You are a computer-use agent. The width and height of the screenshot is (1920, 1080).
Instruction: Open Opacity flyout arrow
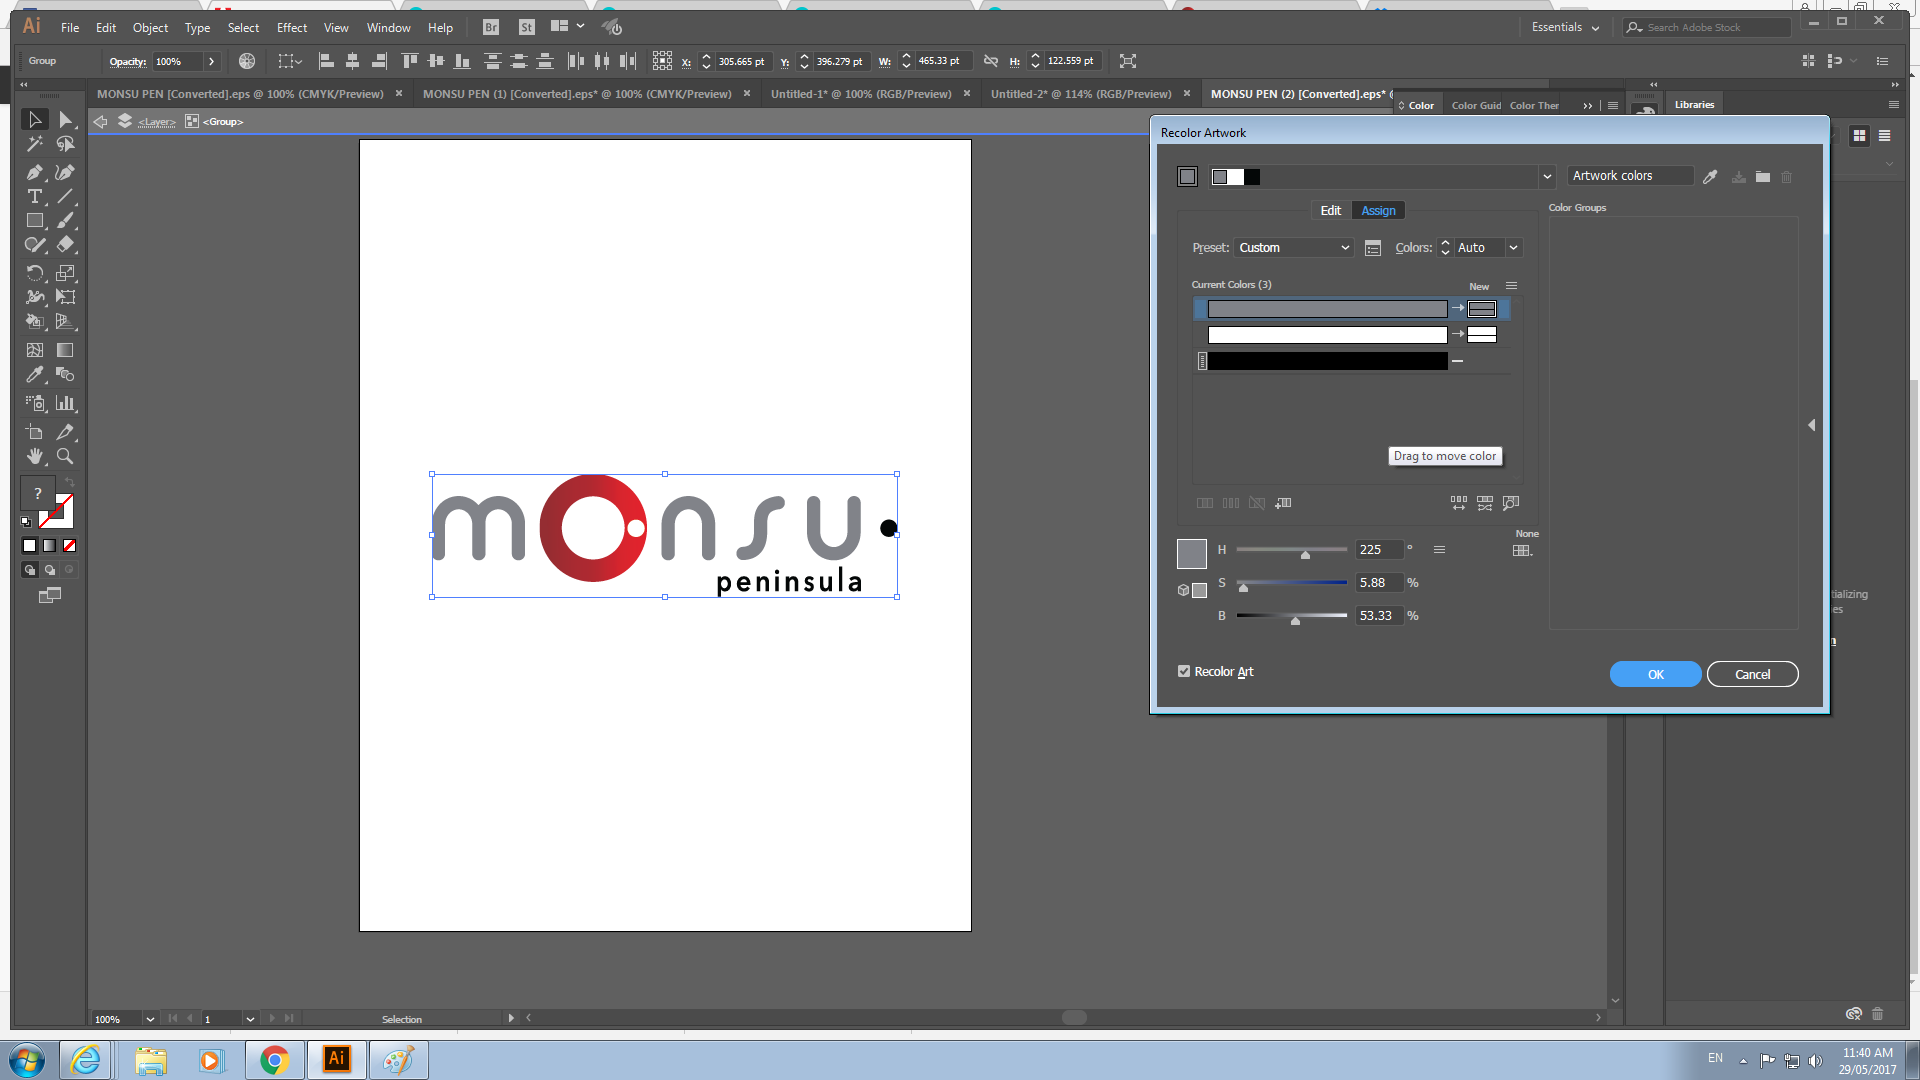pos(211,62)
